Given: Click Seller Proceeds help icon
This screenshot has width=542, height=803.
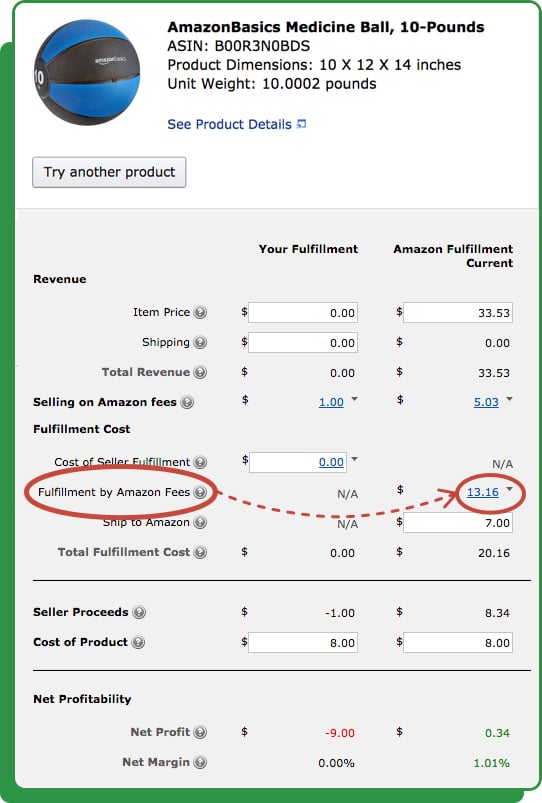Looking at the screenshot, I should (139, 612).
